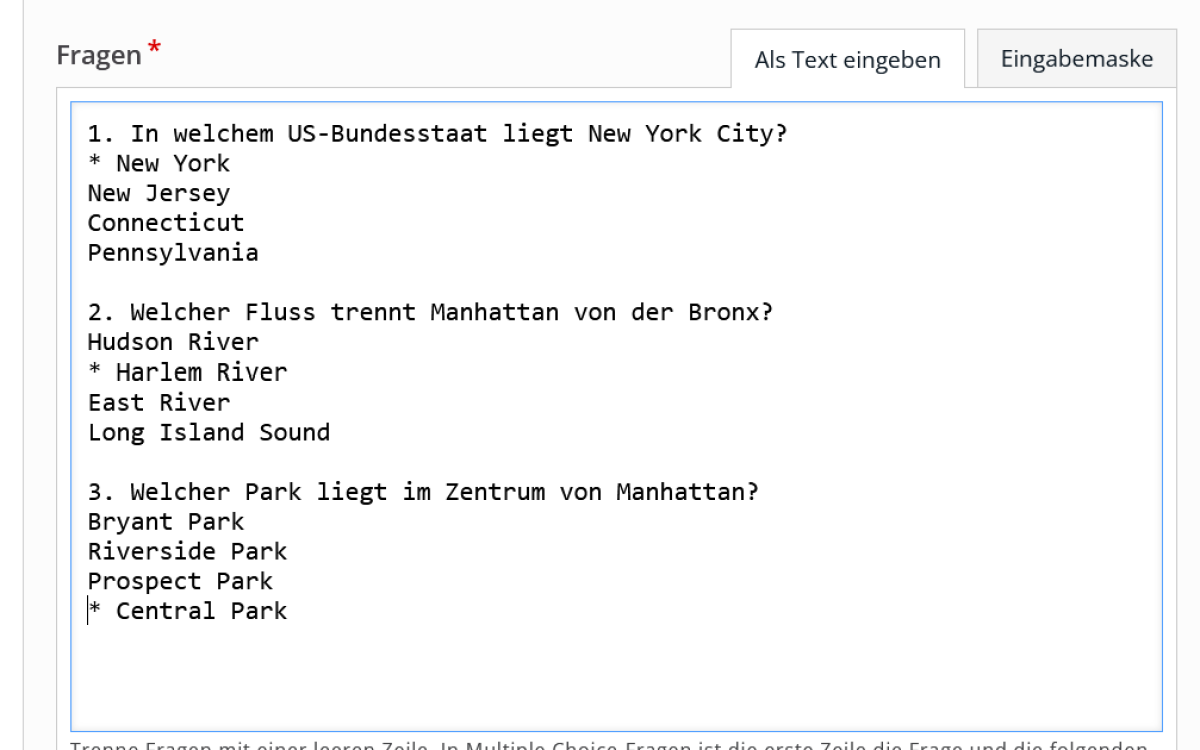The width and height of the screenshot is (1200, 750).
Task: Click the '* New York' answer line
Action: click(159, 163)
